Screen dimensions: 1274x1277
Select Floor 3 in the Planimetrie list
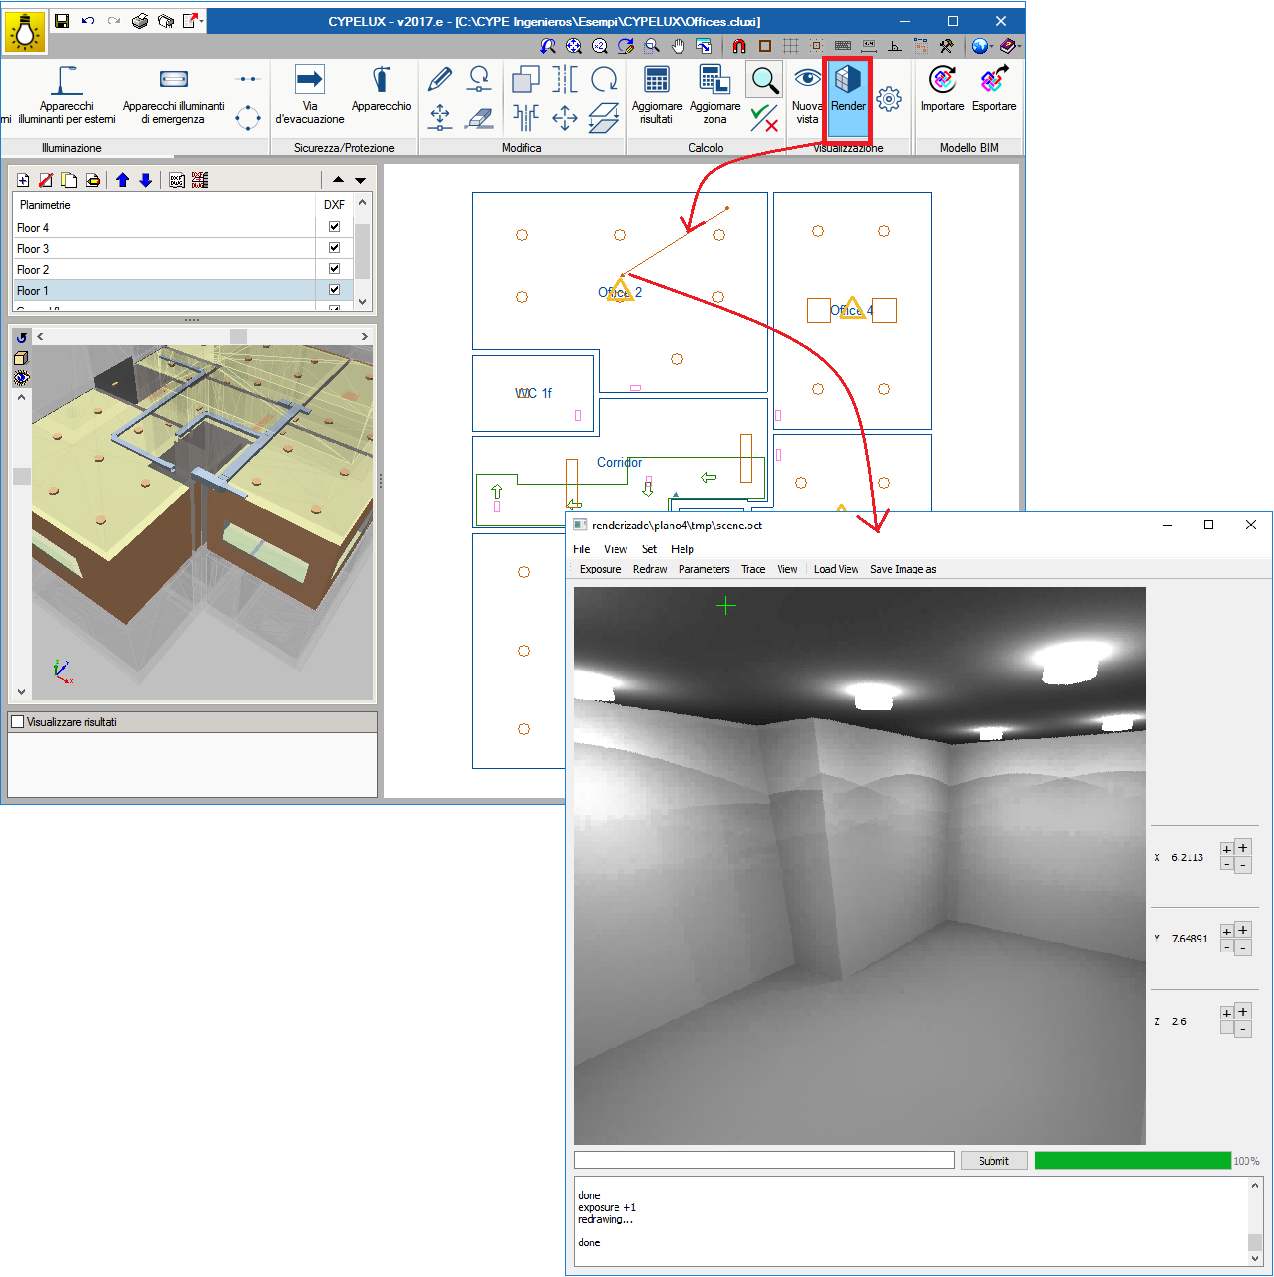click(x=164, y=249)
